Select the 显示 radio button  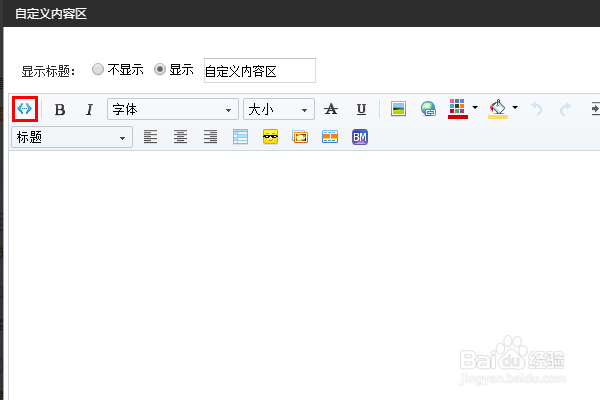click(160, 69)
